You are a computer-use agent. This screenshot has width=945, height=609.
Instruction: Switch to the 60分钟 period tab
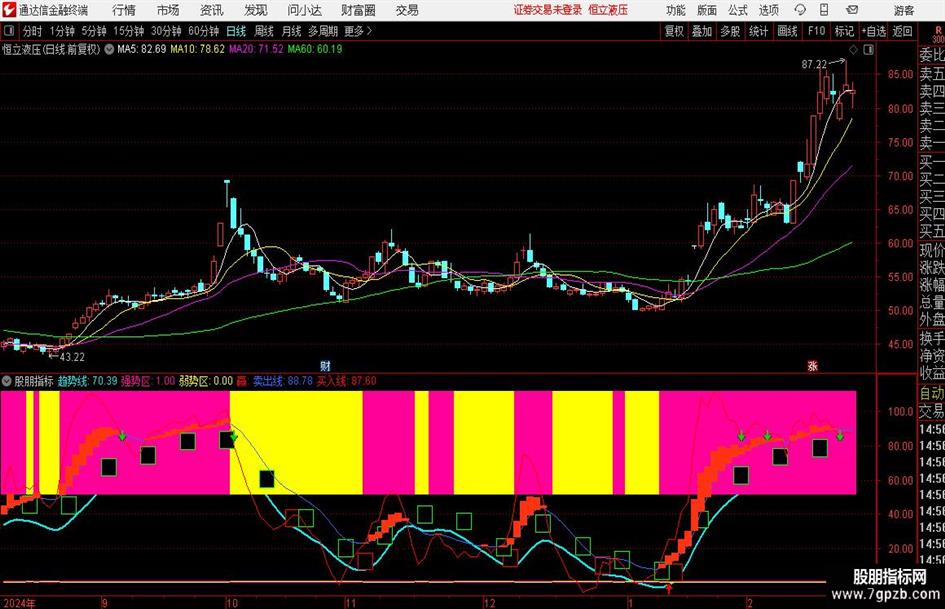tap(203, 31)
